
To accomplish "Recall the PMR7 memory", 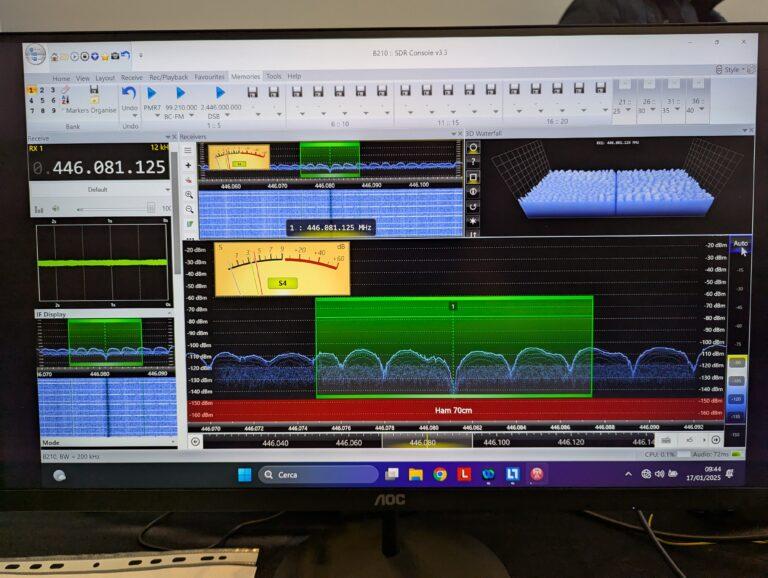I will point(152,98).
